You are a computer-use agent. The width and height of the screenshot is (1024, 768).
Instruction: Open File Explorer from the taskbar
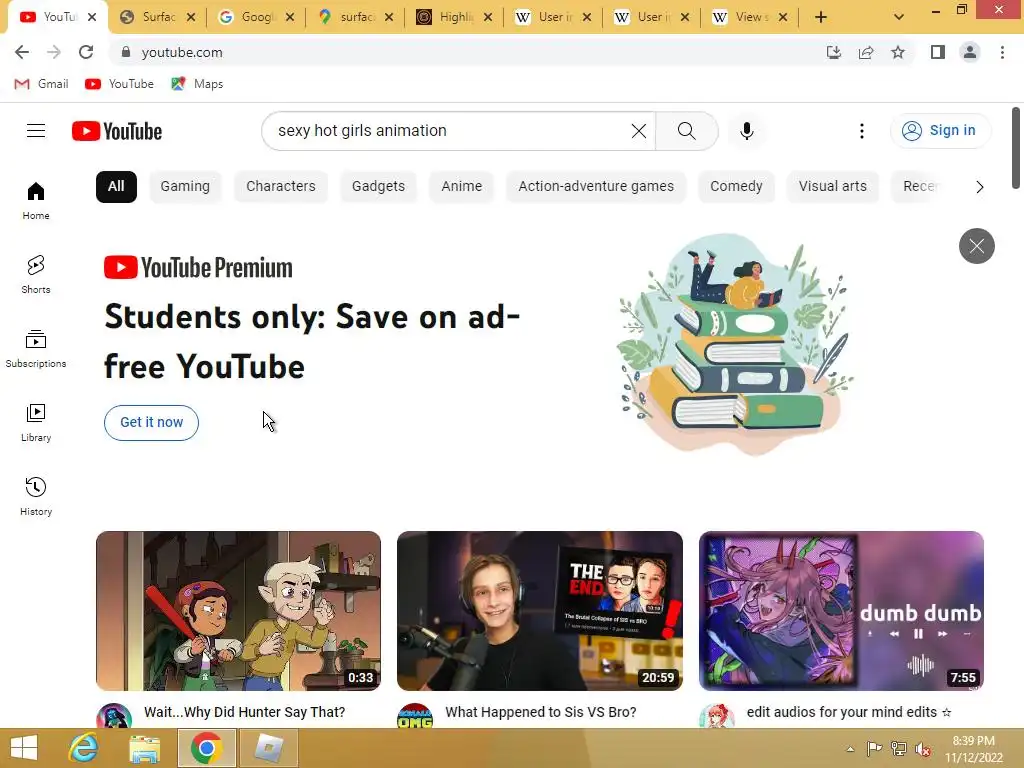[x=144, y=748]
